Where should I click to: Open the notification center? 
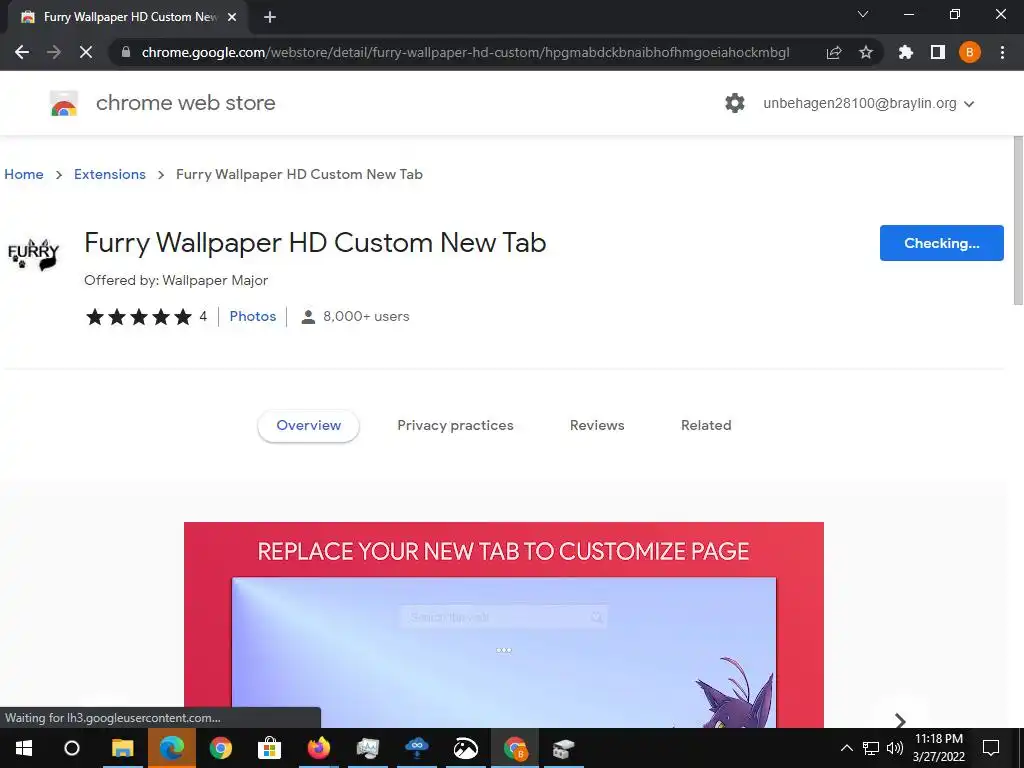pyautogui.click(x=991, y=748)
